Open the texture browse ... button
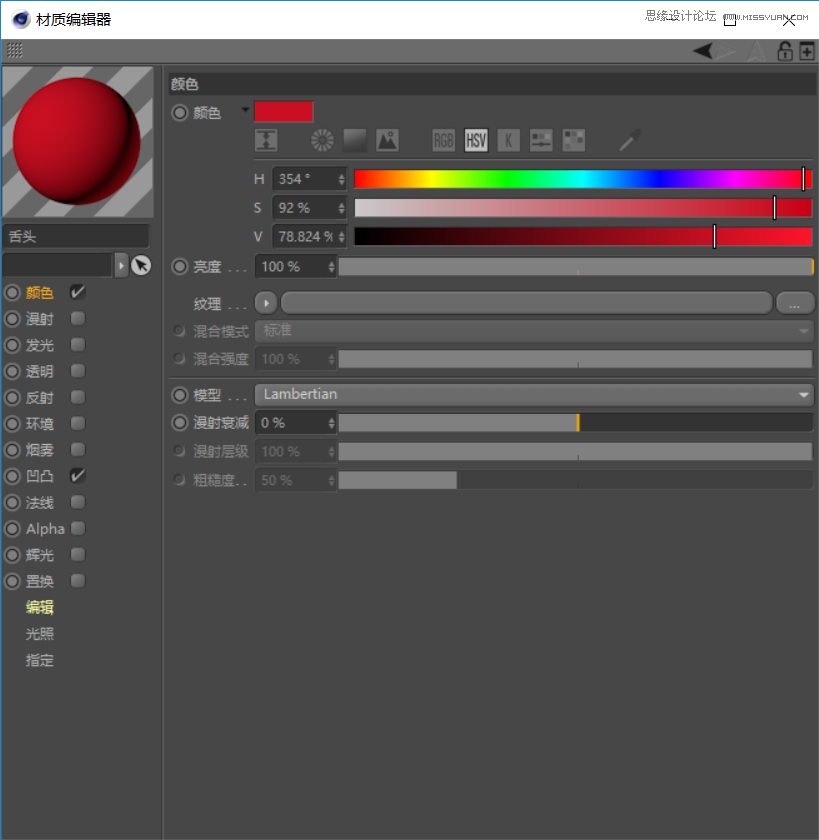This screenshot has height=840, width=819. (x=795, y=302)
